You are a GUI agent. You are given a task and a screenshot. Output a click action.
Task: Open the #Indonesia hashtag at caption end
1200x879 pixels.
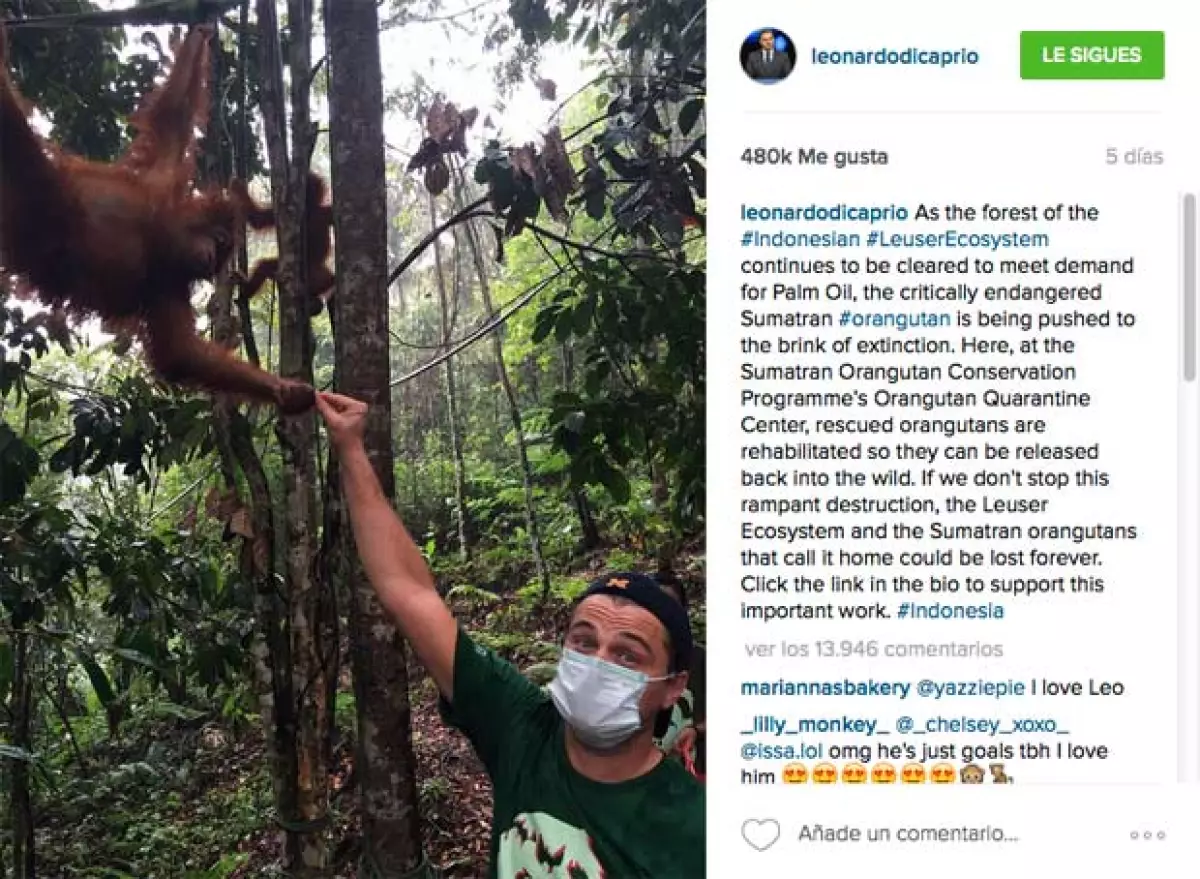click(x=950, y=610)
